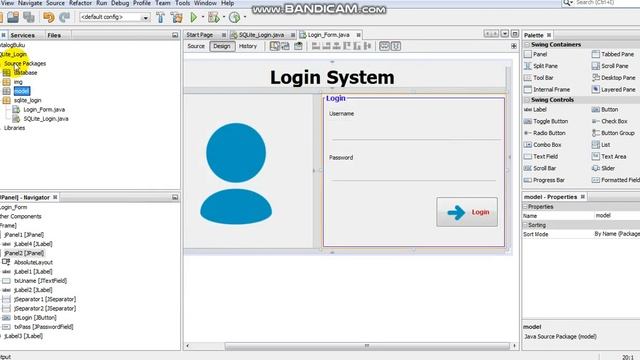Select the model package in tree
The height and width of the screenshot is (360, 640).
[x=22, y=91]
